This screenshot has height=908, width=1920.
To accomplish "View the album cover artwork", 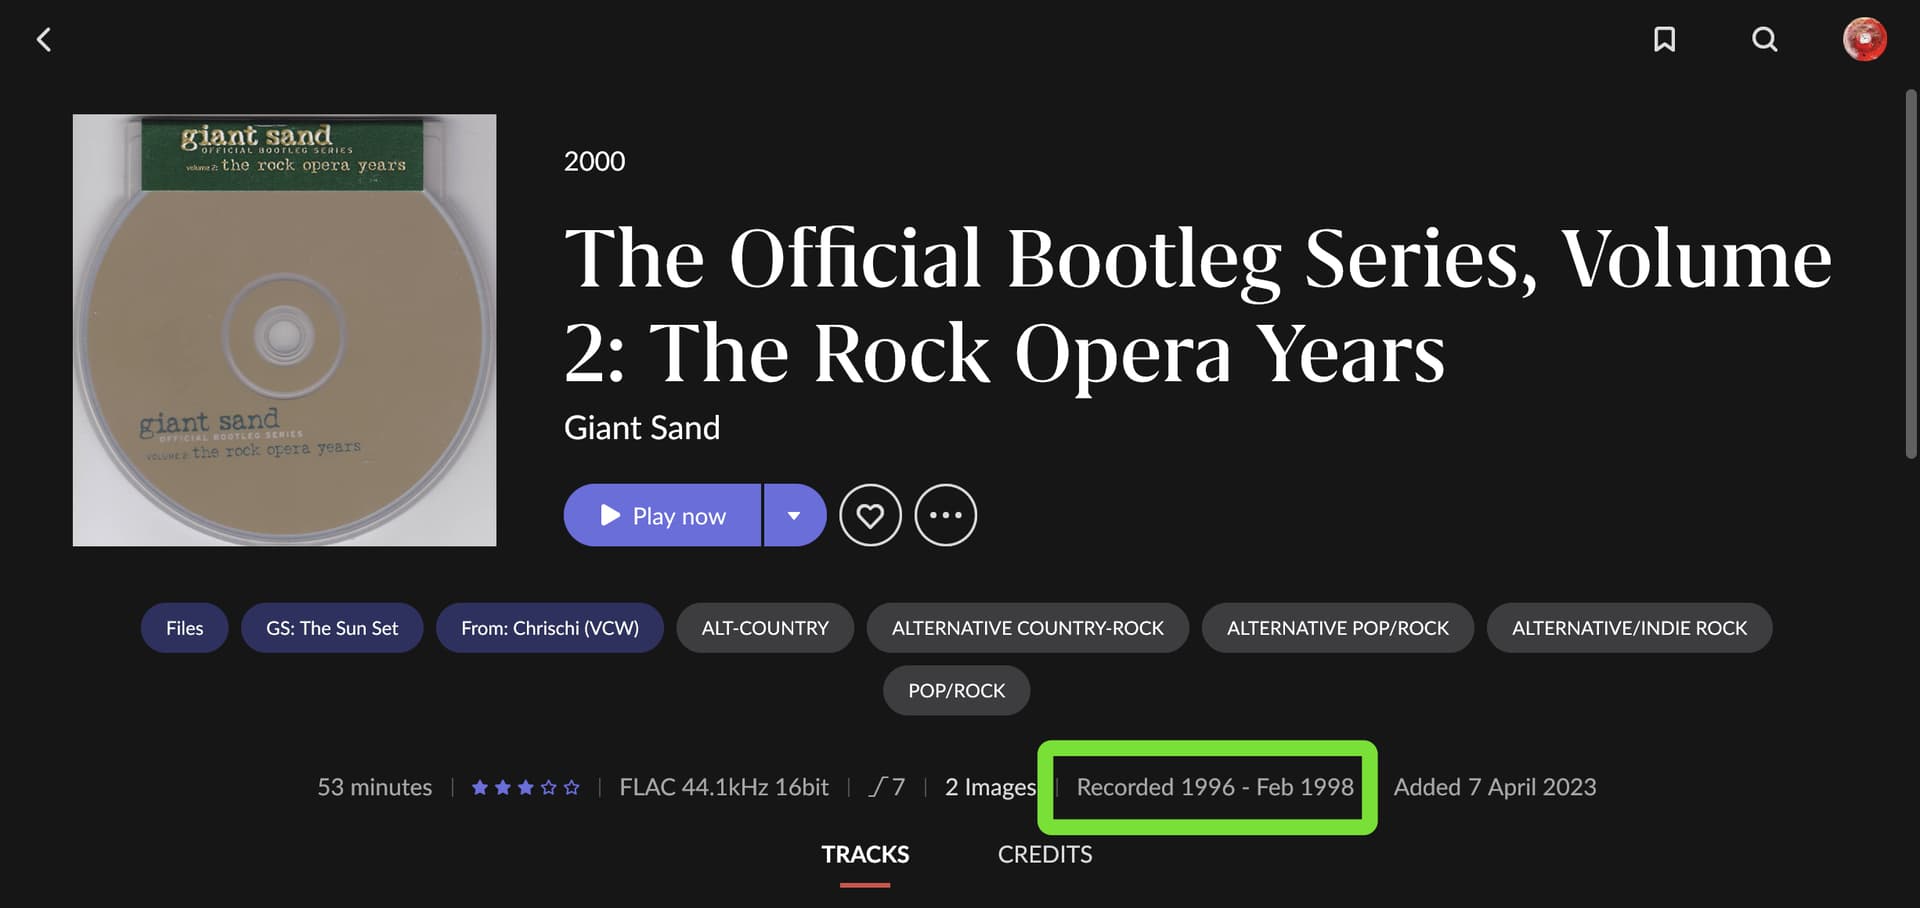I will click(x=284, y=330).
